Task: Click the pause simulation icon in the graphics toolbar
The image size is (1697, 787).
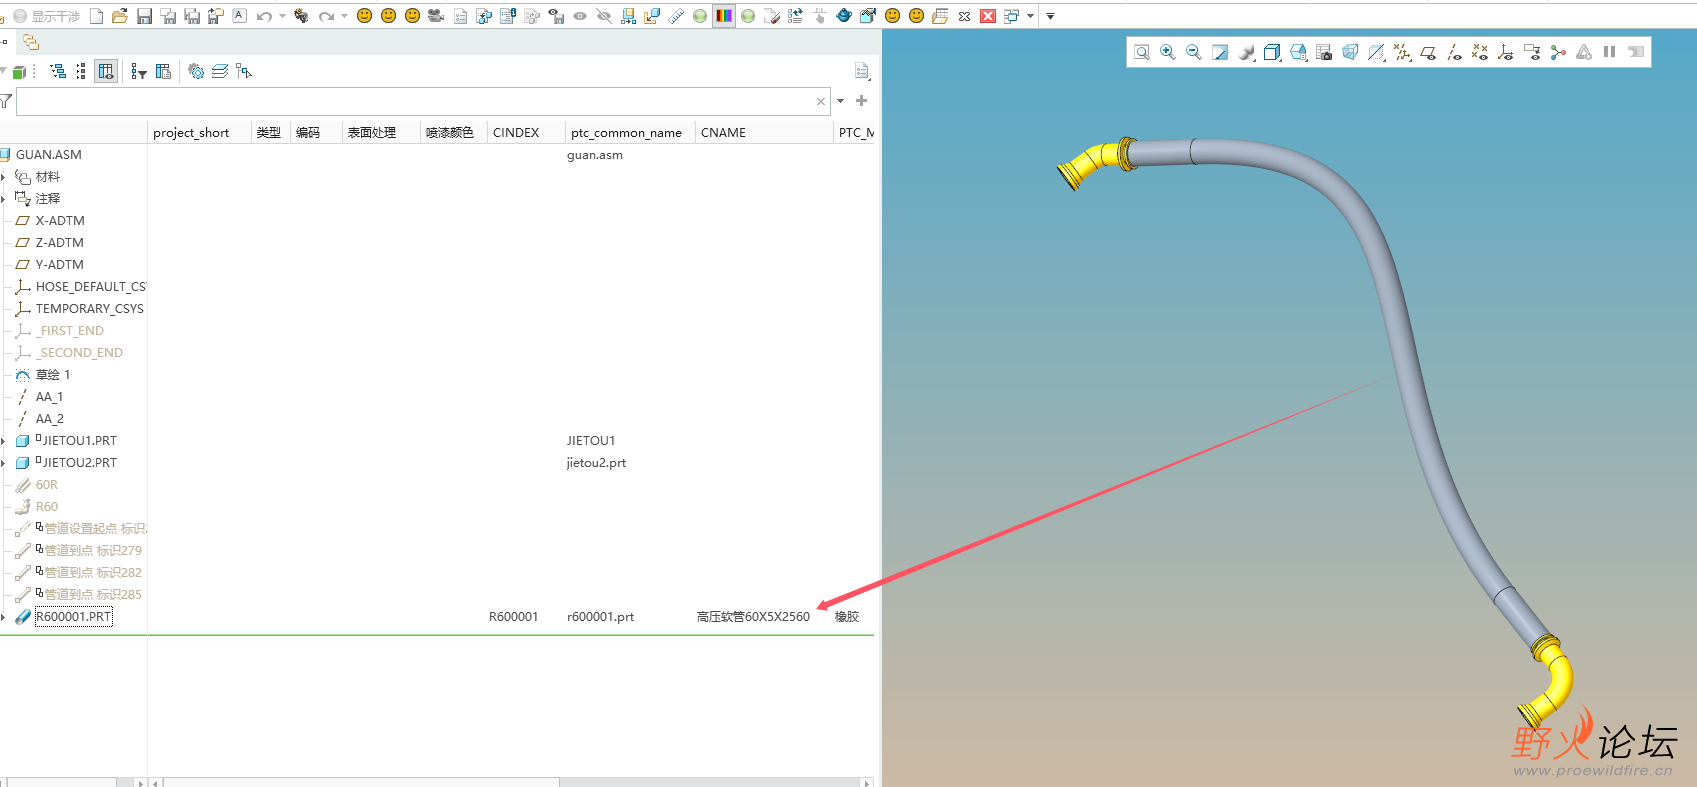Action: click(x=1610, y=53)
